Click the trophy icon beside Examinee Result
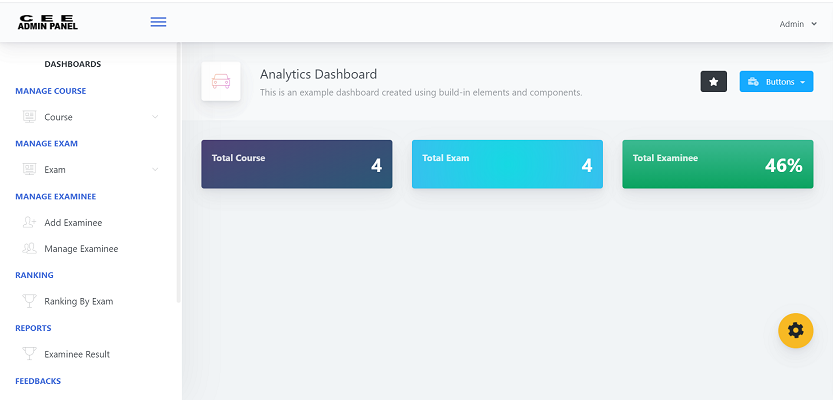 30,354
